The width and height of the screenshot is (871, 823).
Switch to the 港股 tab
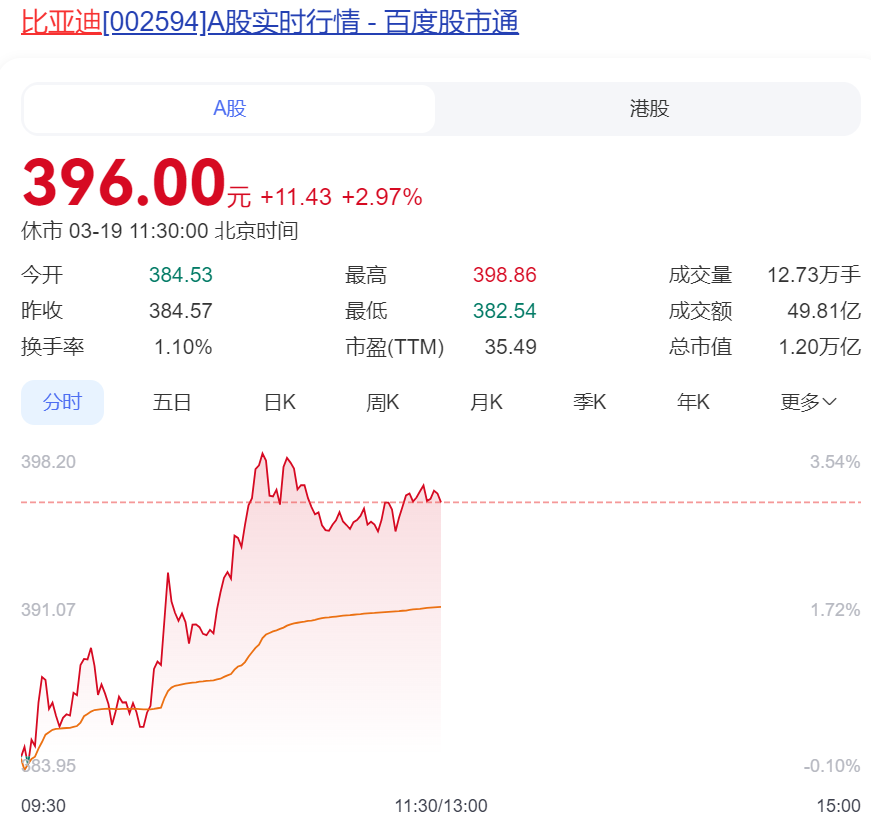649,109
